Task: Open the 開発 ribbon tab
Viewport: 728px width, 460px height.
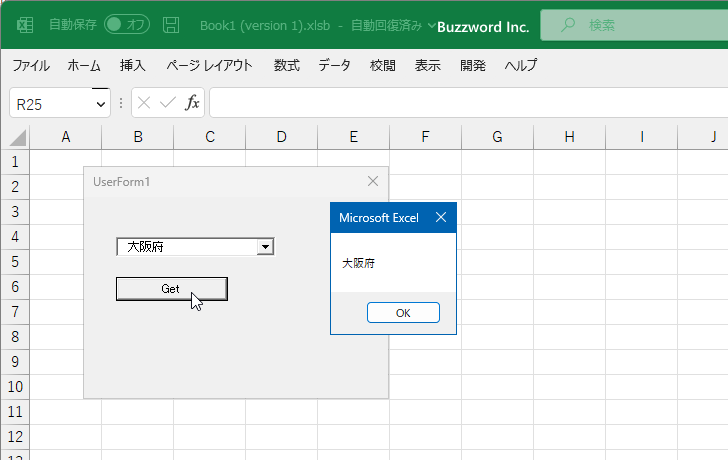Action: [473, 65]
